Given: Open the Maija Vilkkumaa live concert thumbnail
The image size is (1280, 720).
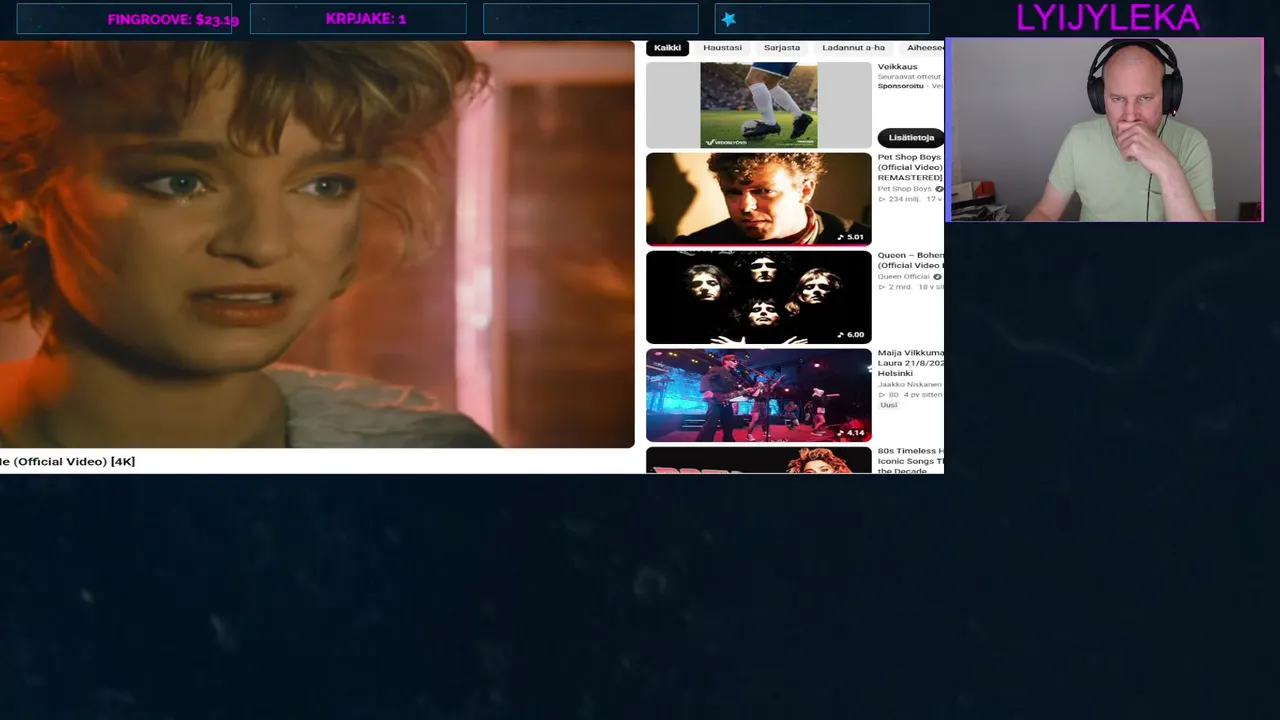Looking at the screenshot, I should tap(758, 395).
